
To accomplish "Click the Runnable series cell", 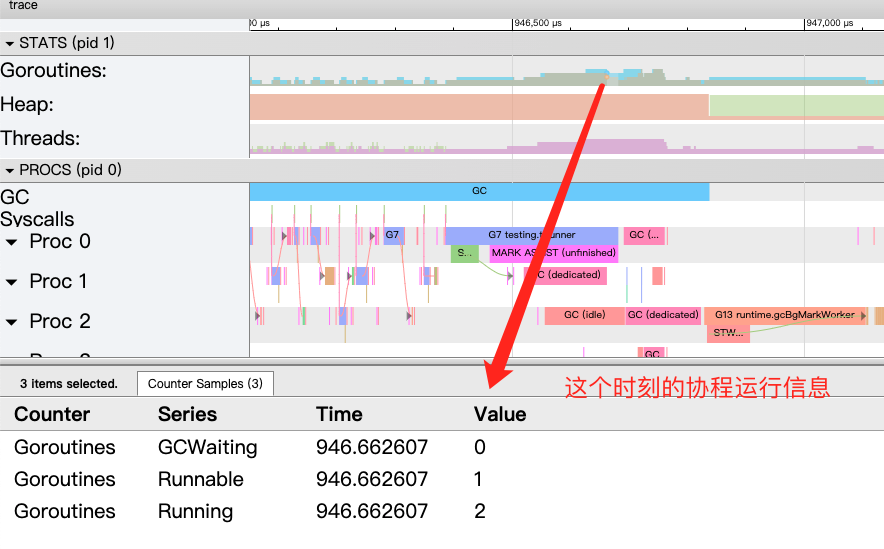I will coord(201,480).
